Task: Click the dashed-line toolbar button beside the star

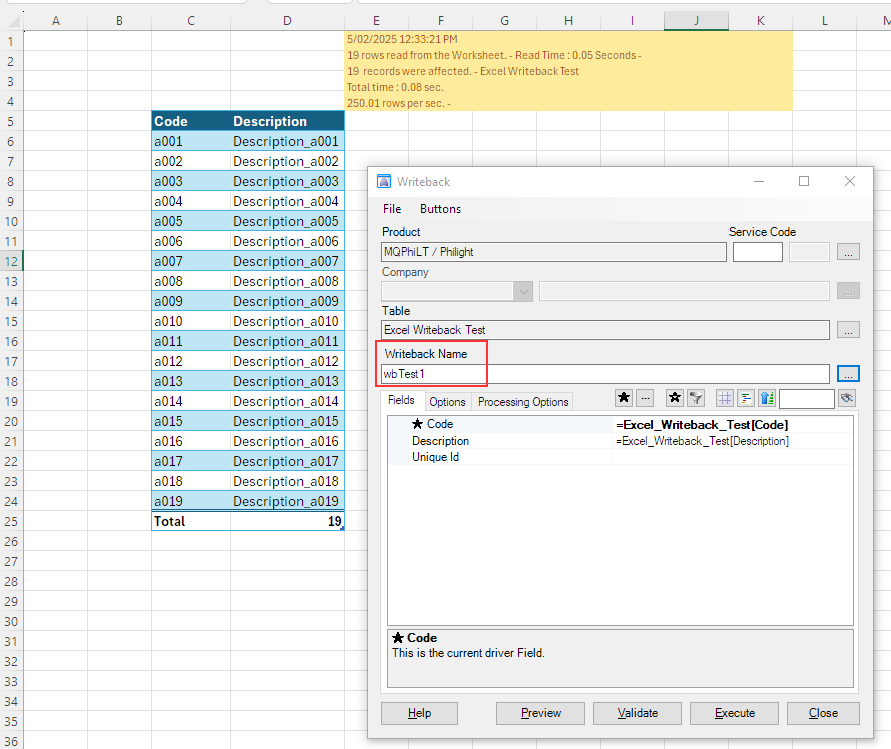Action: coord(645,398)
